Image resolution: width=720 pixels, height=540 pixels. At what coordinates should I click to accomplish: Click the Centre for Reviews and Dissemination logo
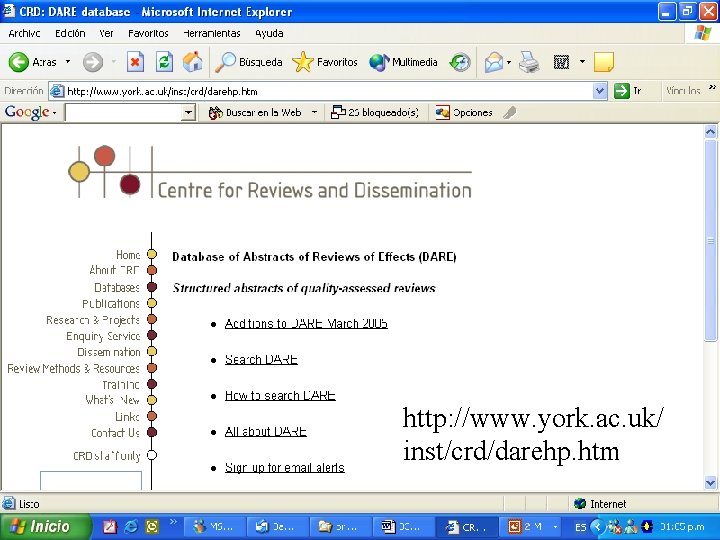(270, 172)
